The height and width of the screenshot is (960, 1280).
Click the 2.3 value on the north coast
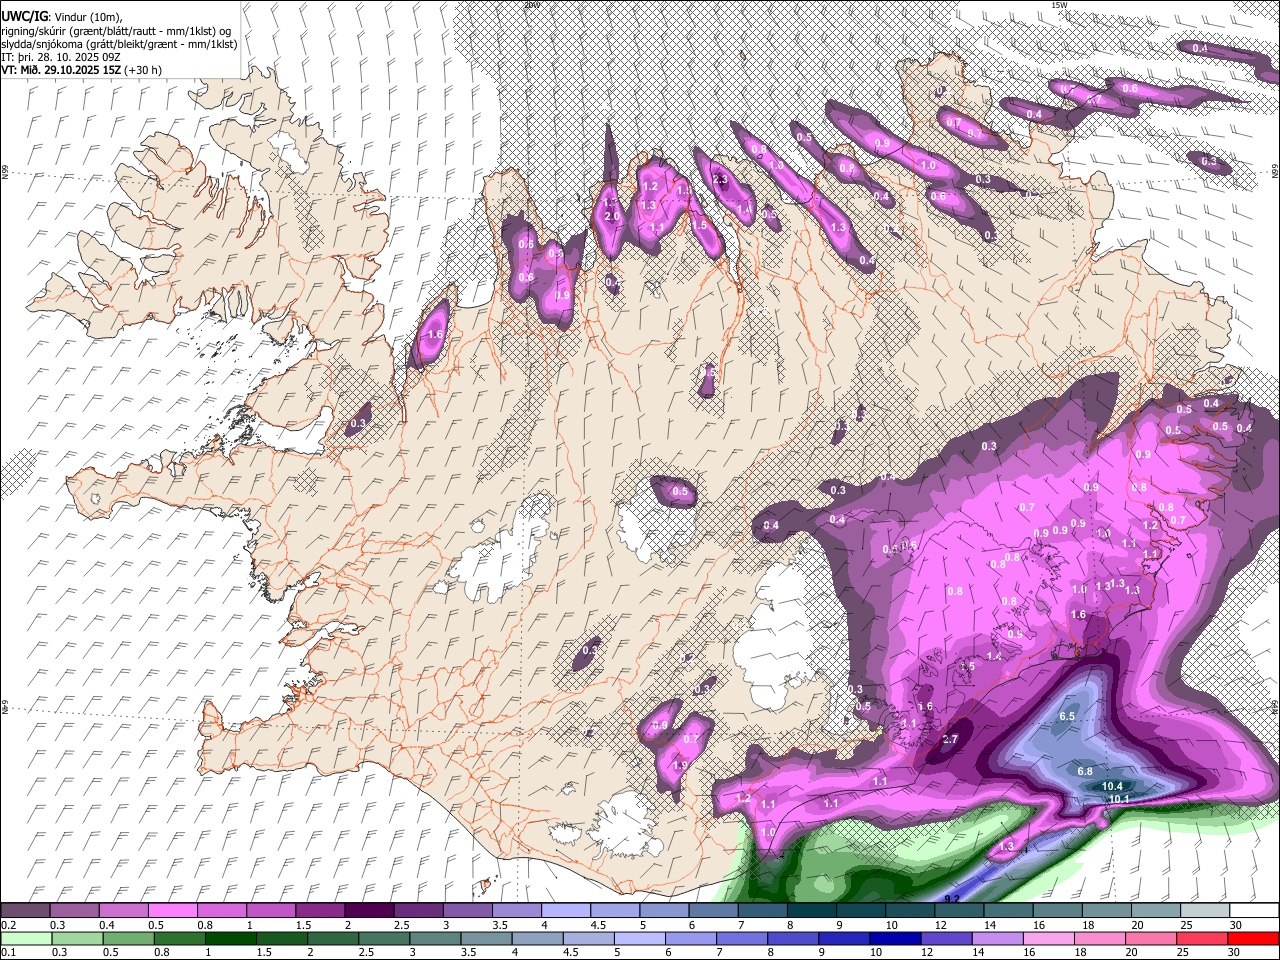click(x=719, y=179)
